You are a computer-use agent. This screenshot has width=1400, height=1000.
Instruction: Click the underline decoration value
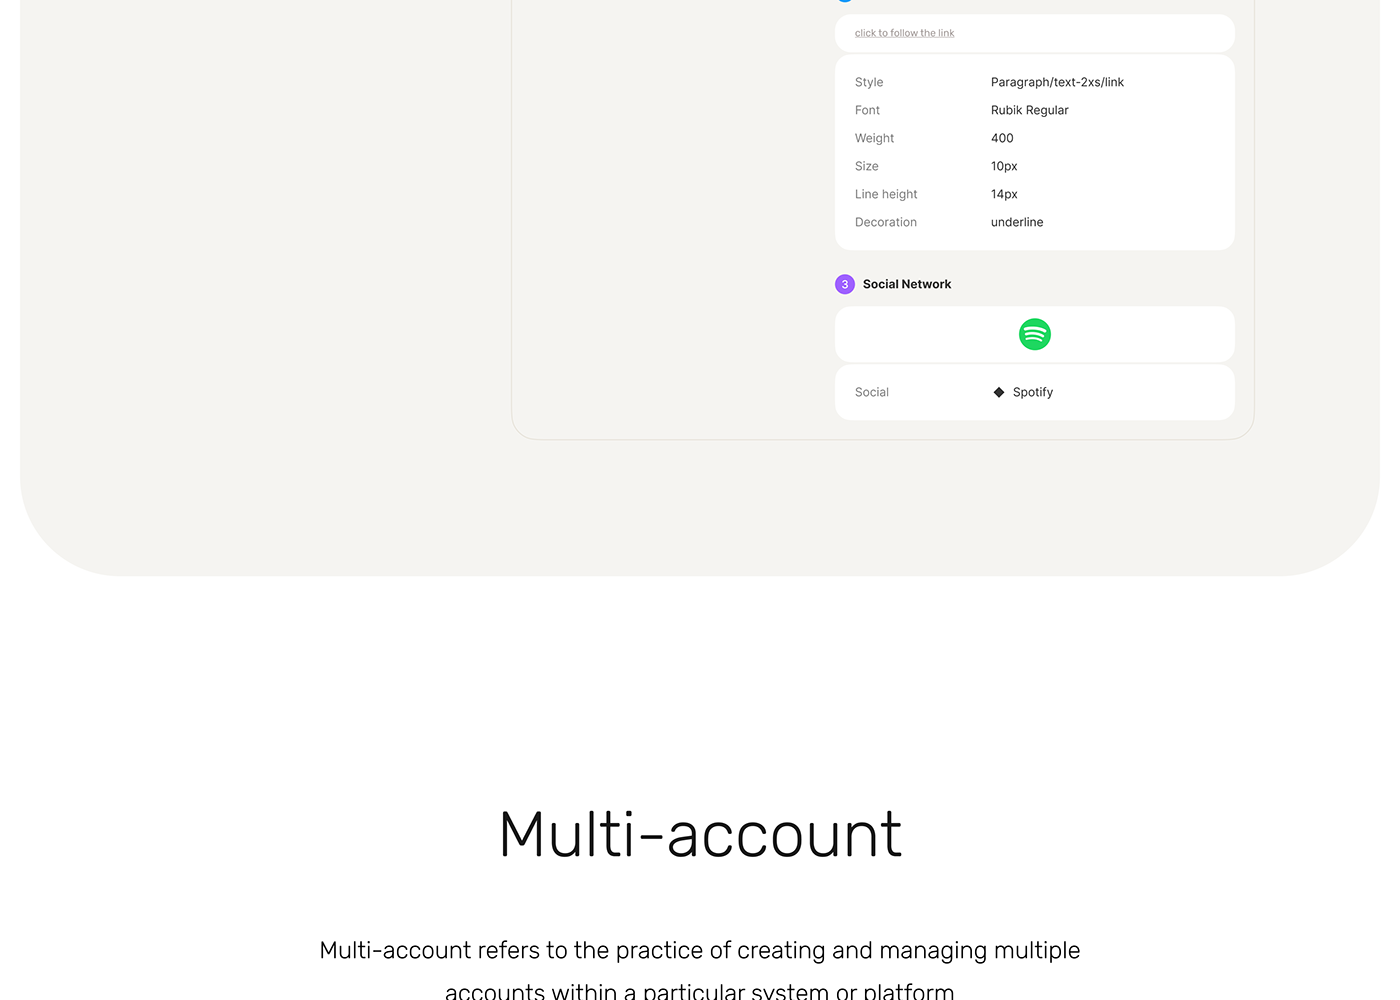point(1016,222)
